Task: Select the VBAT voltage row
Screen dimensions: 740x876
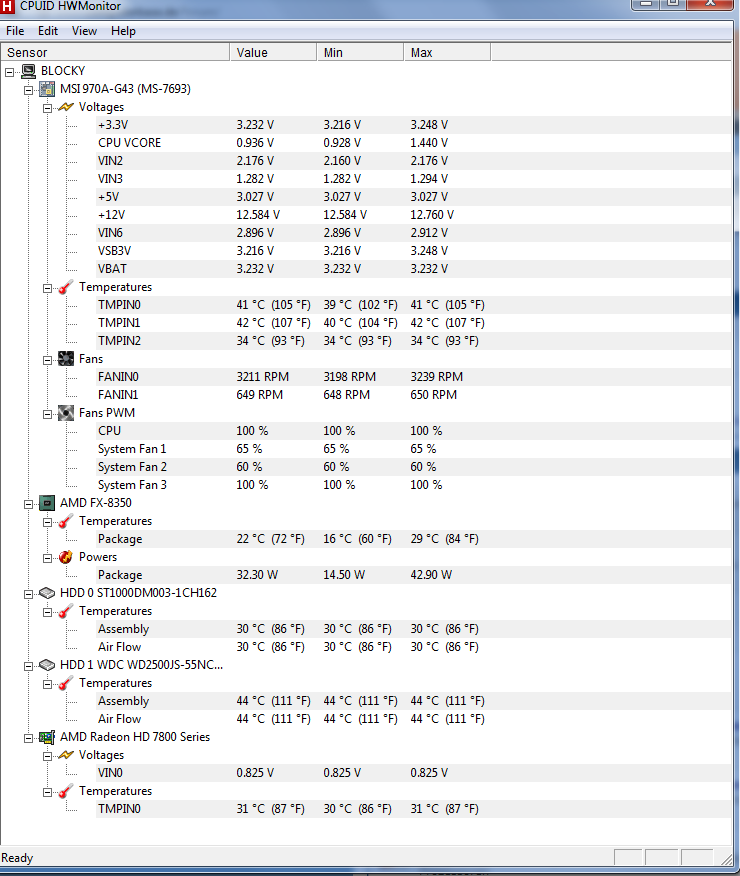Action: point(413,269)
